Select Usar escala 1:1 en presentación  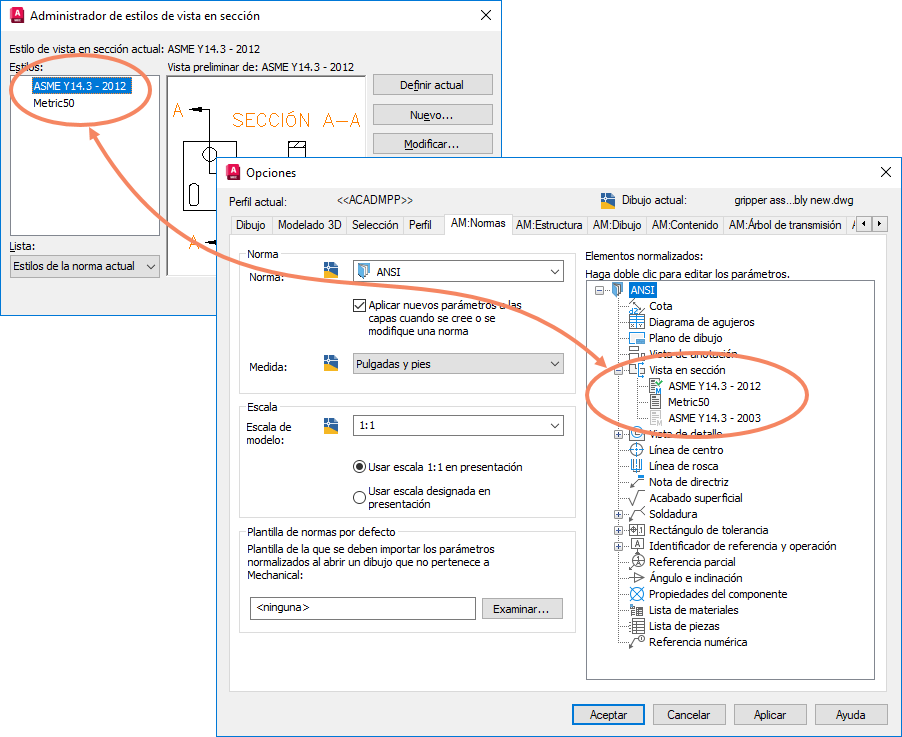coord(359,467)
